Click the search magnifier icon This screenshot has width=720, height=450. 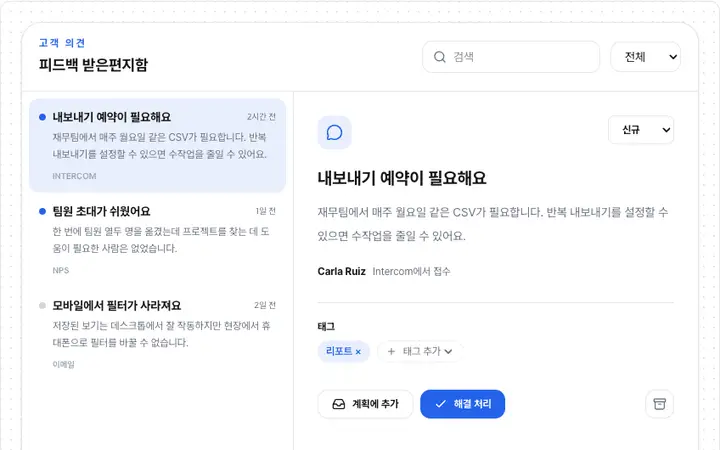439,57
